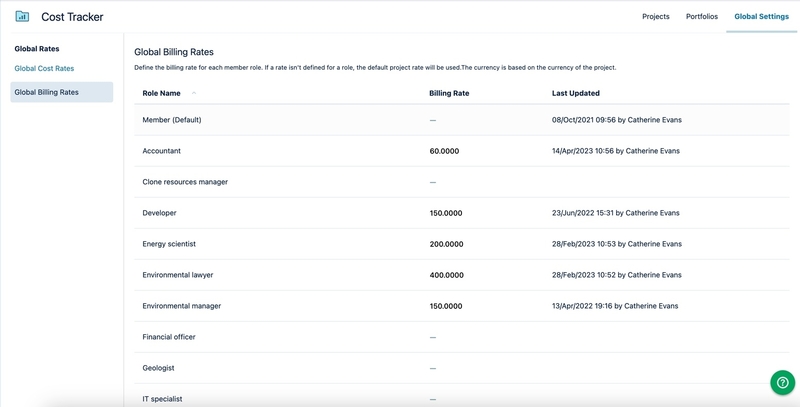Select Global Billing Rates in sidebar
800x407 pixels.
[47, 92]
